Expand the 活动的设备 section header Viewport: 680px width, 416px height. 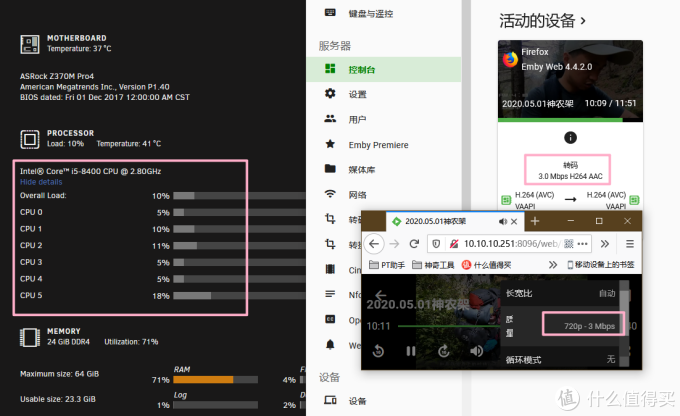coord(542,20)
